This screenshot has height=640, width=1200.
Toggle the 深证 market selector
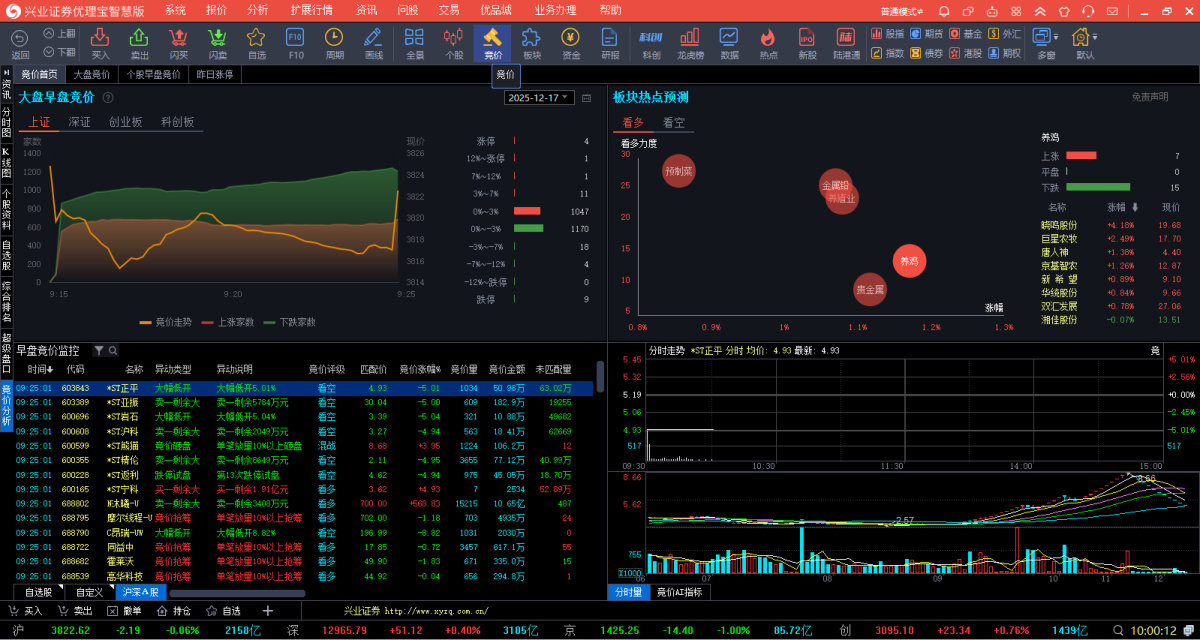point(80,122)
